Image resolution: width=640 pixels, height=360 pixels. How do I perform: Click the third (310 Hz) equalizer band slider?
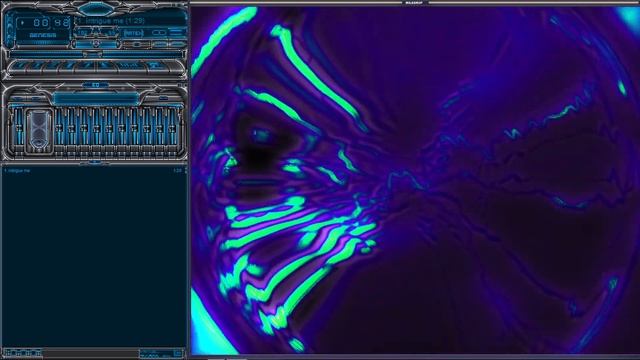coord(84,127)
